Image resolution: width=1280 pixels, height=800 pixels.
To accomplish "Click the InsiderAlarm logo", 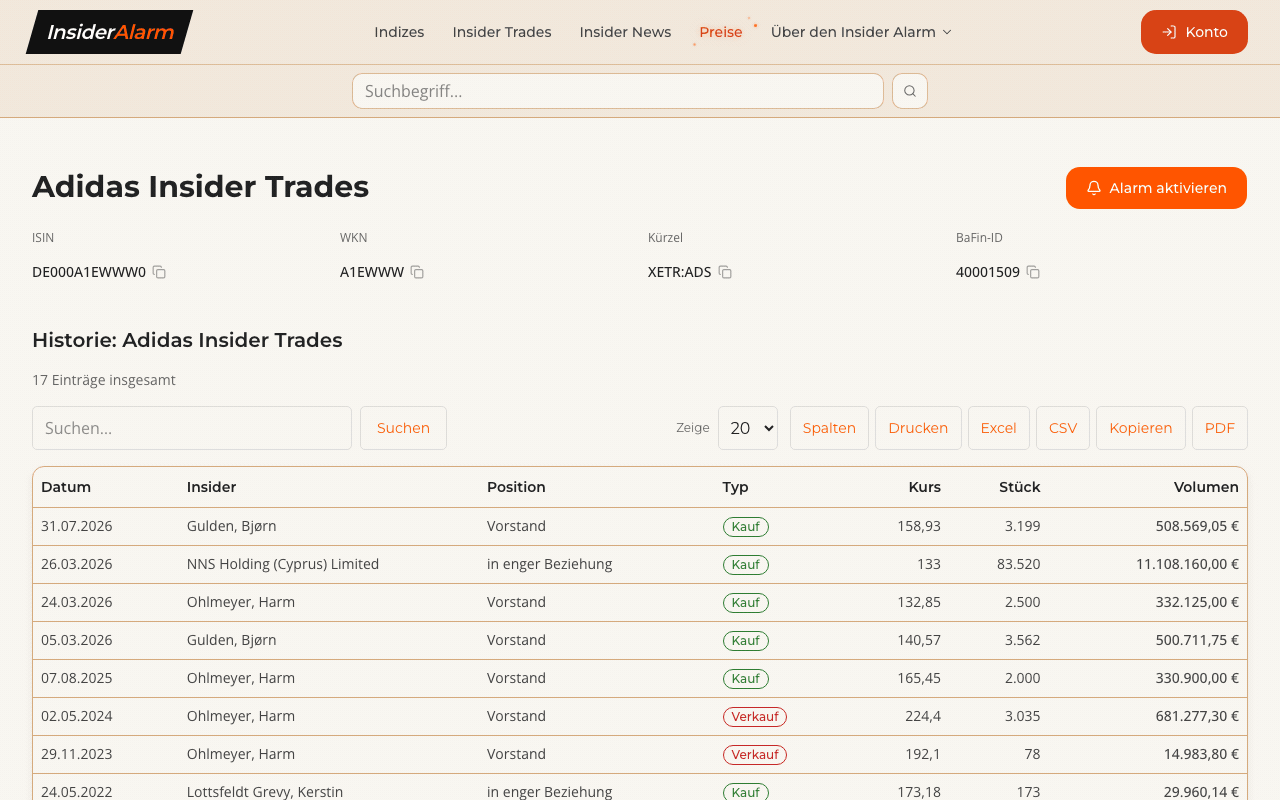I will [x=109, y=32].
